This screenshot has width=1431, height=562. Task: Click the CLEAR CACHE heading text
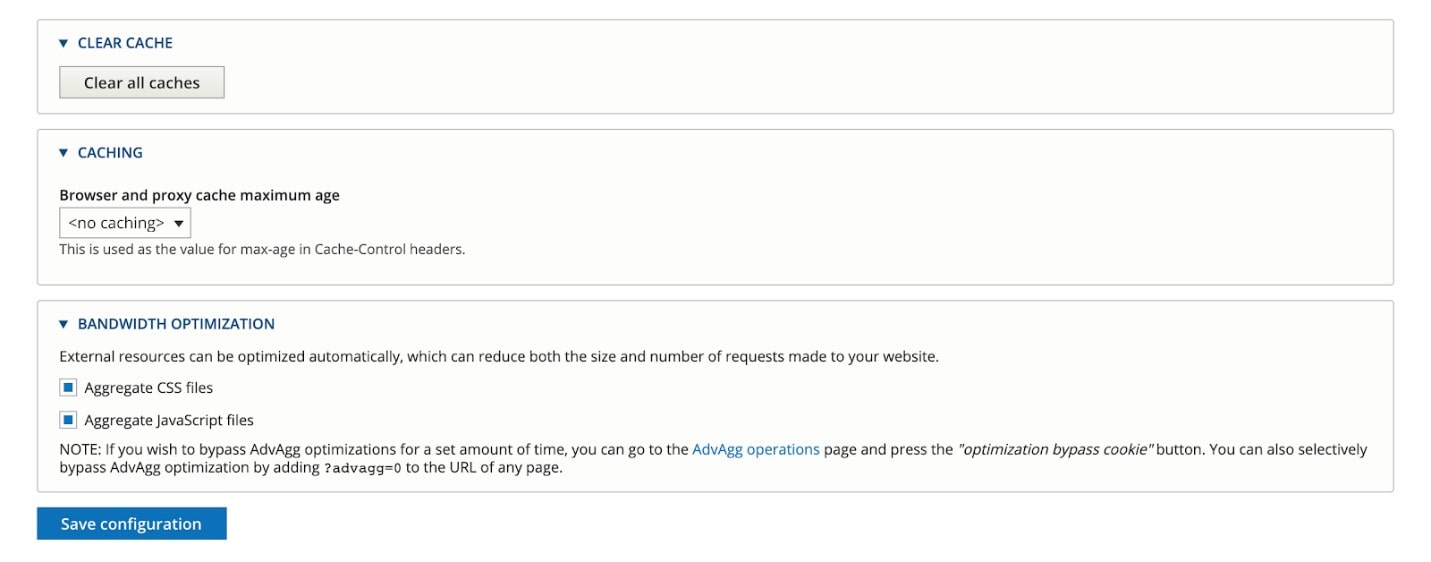(x=125, y=43)
